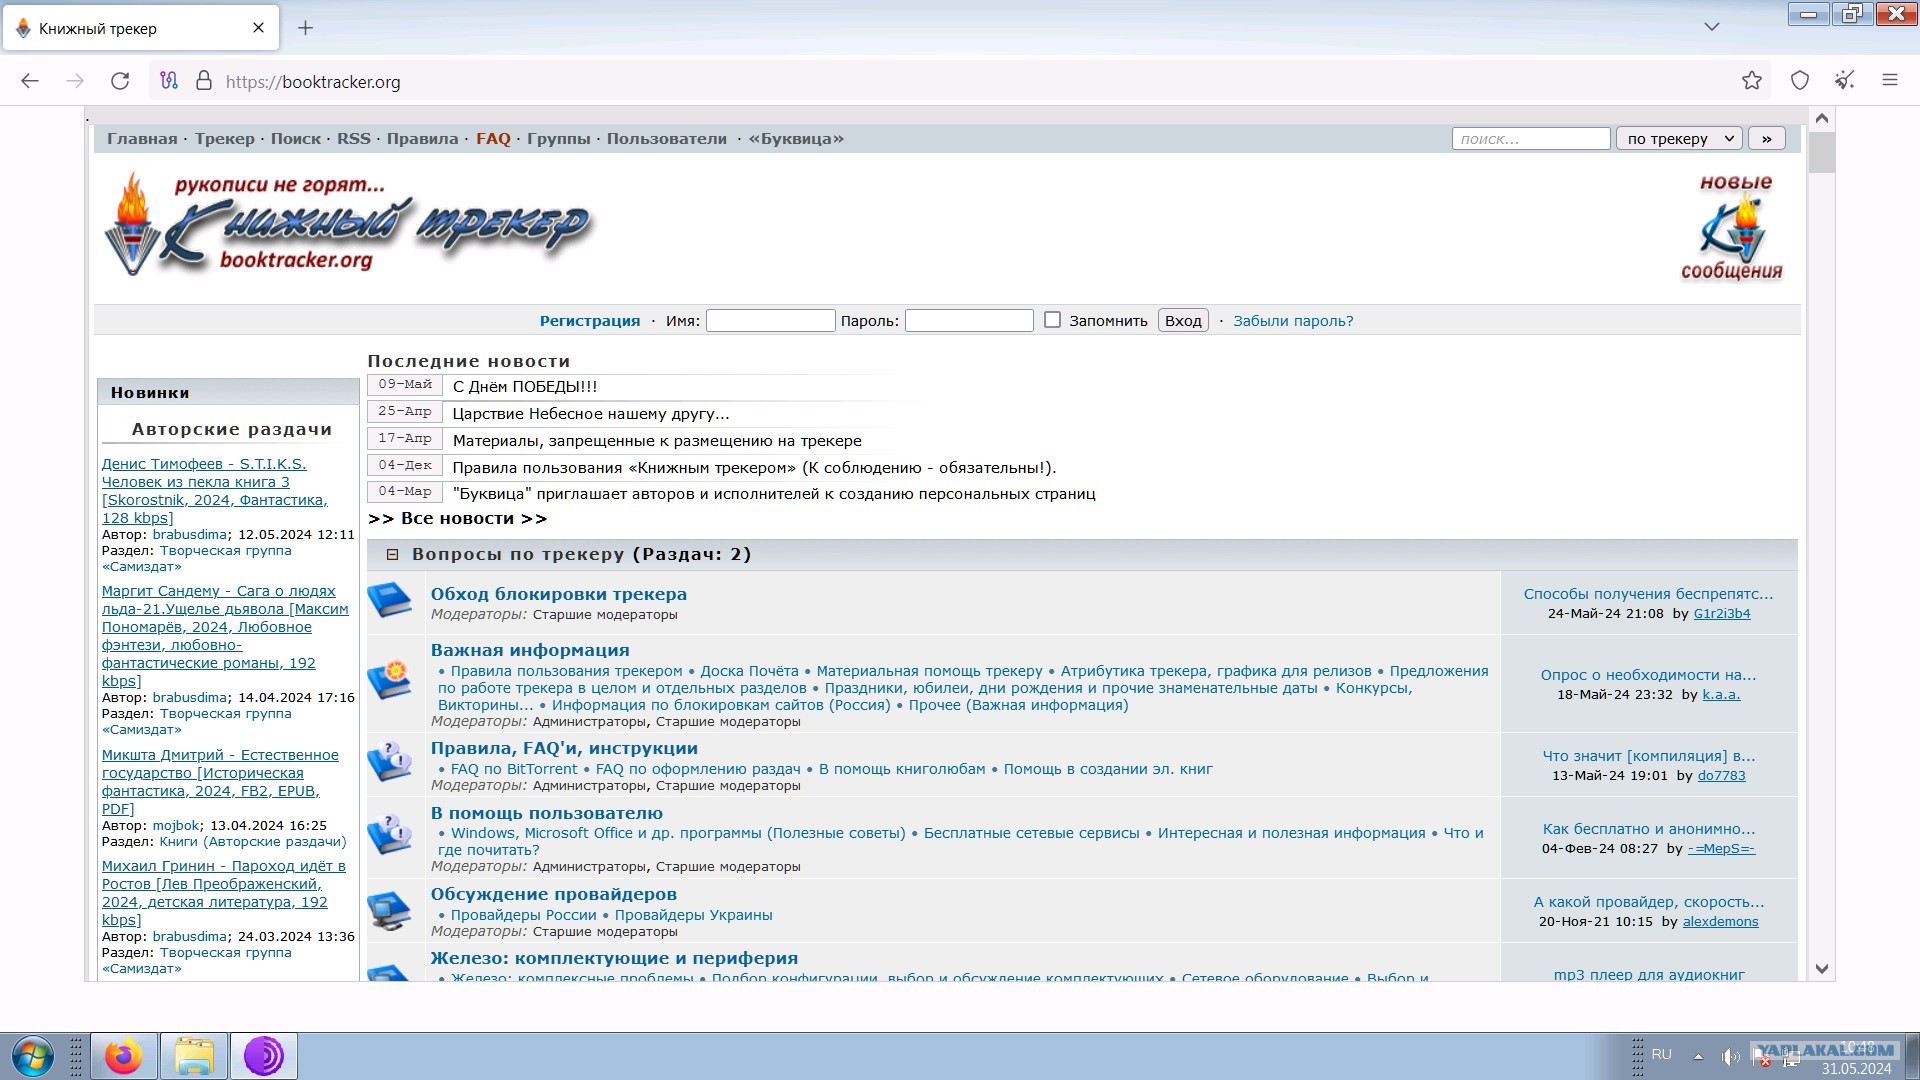The width and height of the screenshot is (1920, 1080).
Task: Open user profile G1r2i3b4
Action: point(1722,614)
